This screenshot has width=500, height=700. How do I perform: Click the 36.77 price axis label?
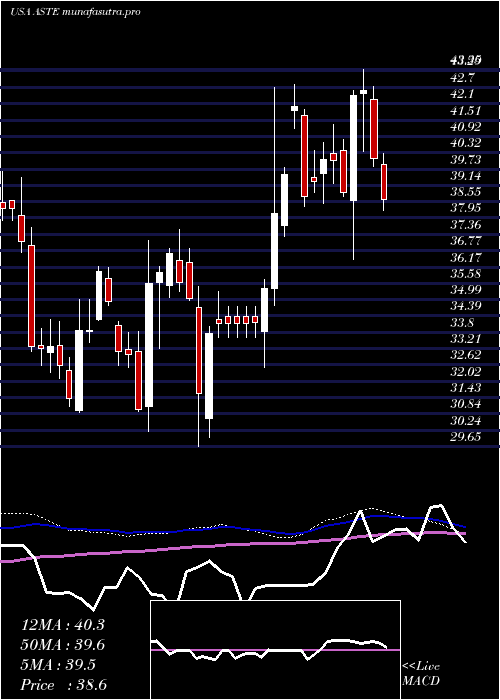[x=464, y=241]
